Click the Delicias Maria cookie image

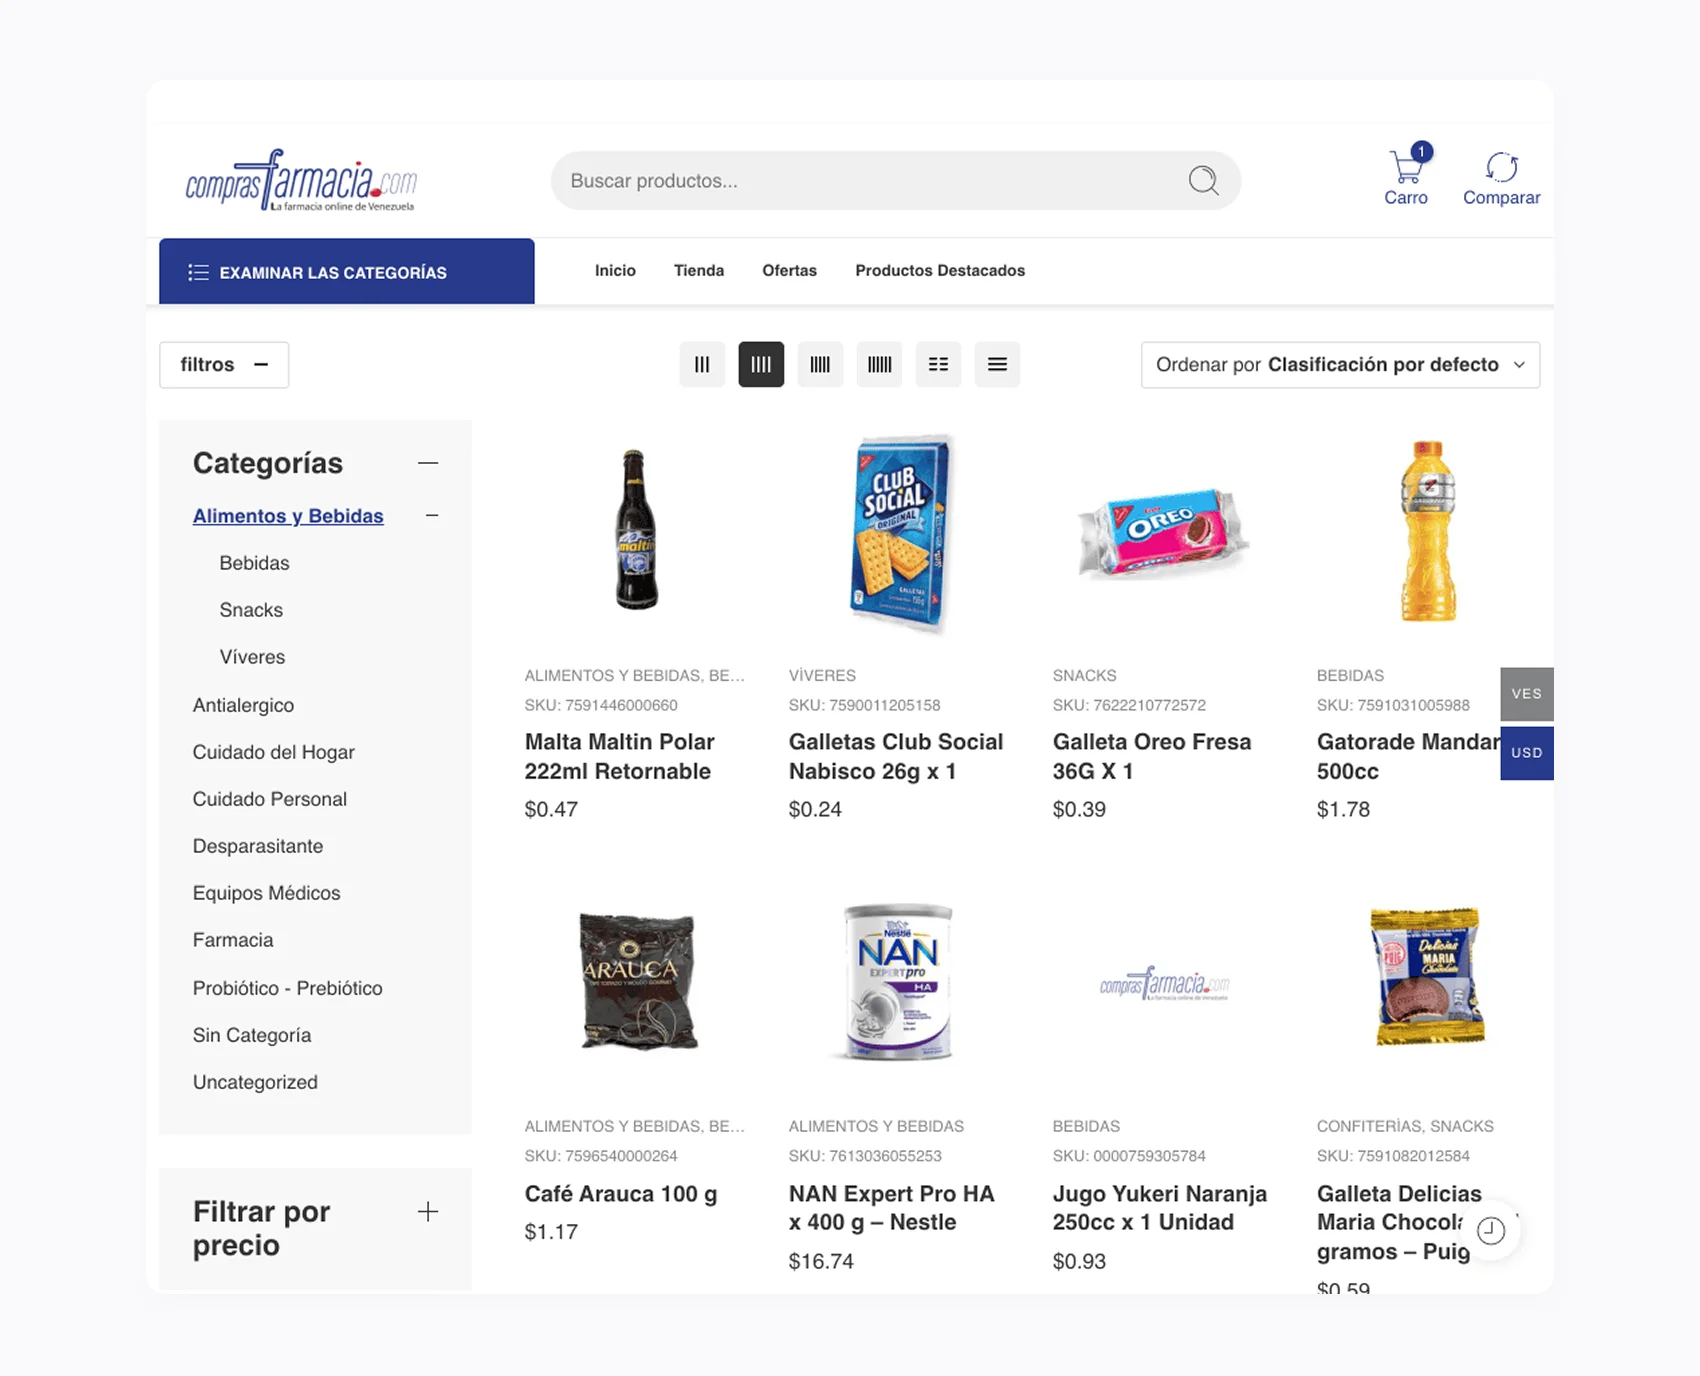click(x=1426, y=976)
